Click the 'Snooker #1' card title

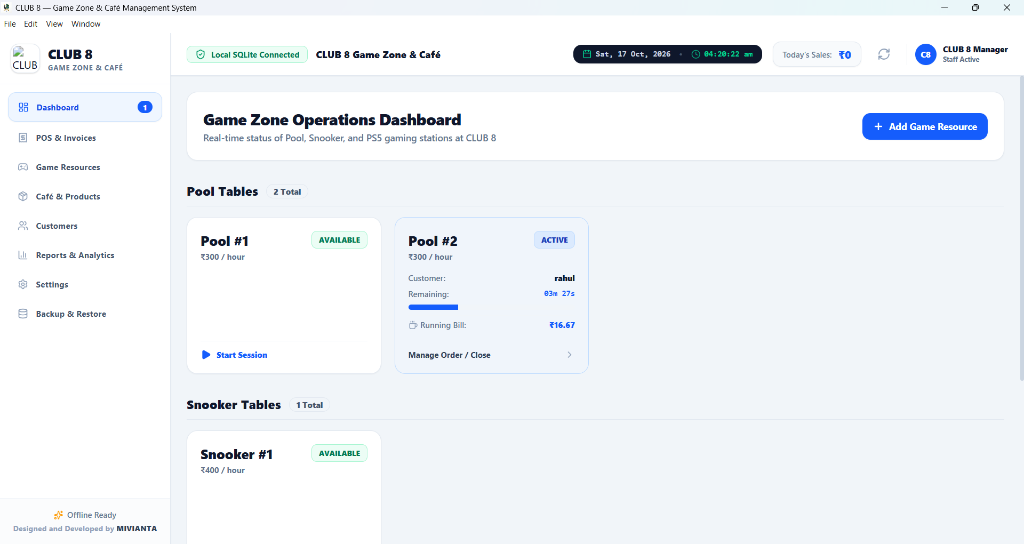236,455
